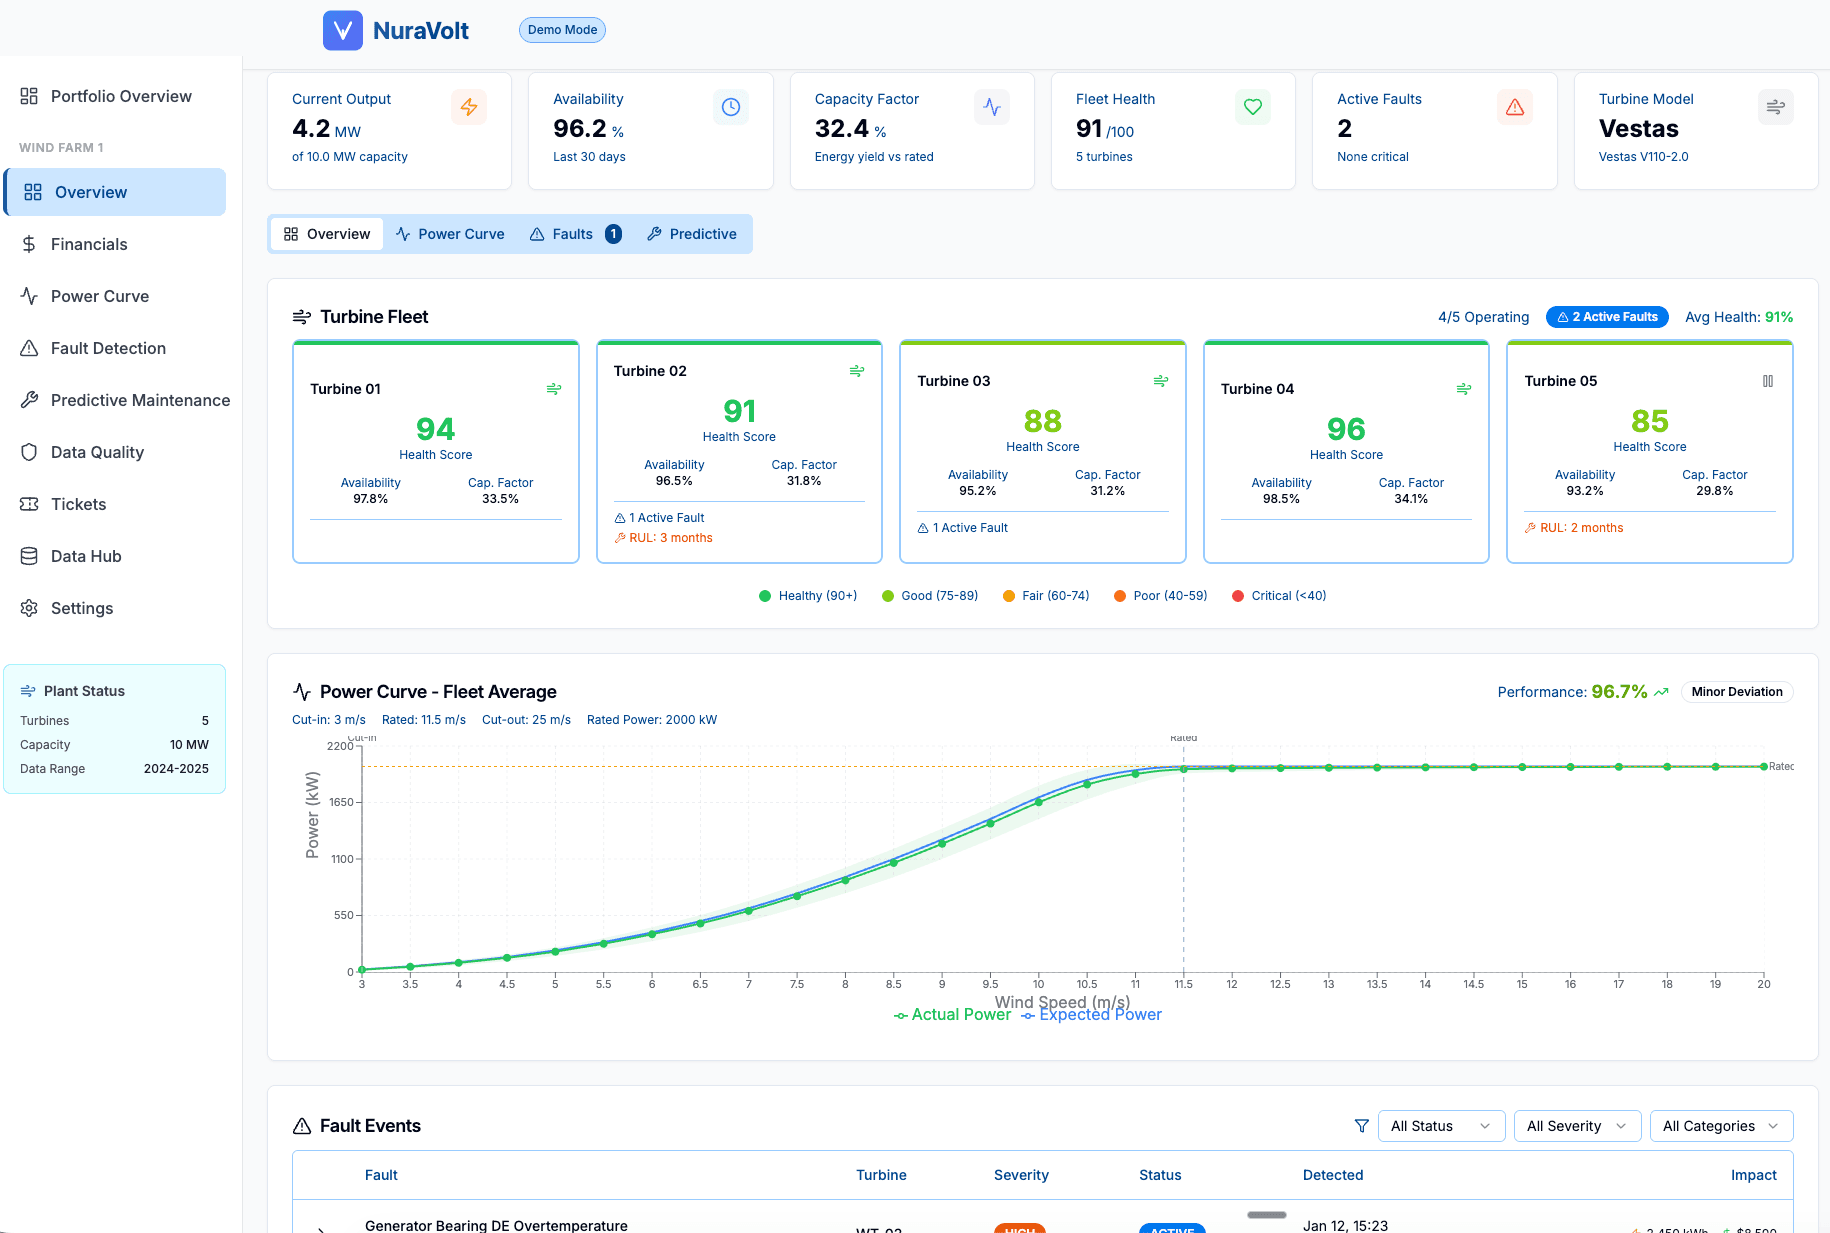
Task: Open Data Quality in the sidebar
Action: [x=115, y=452]
